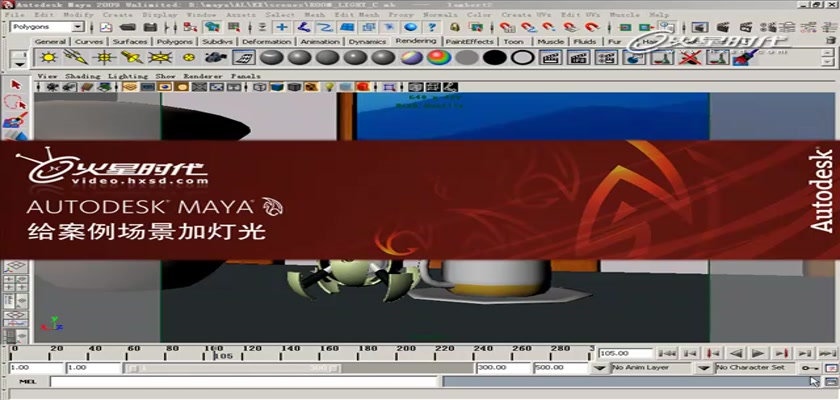Click the range slider bar handle
Image resolution: width=840 pixels, height=400 pixels.
point(234,368)
